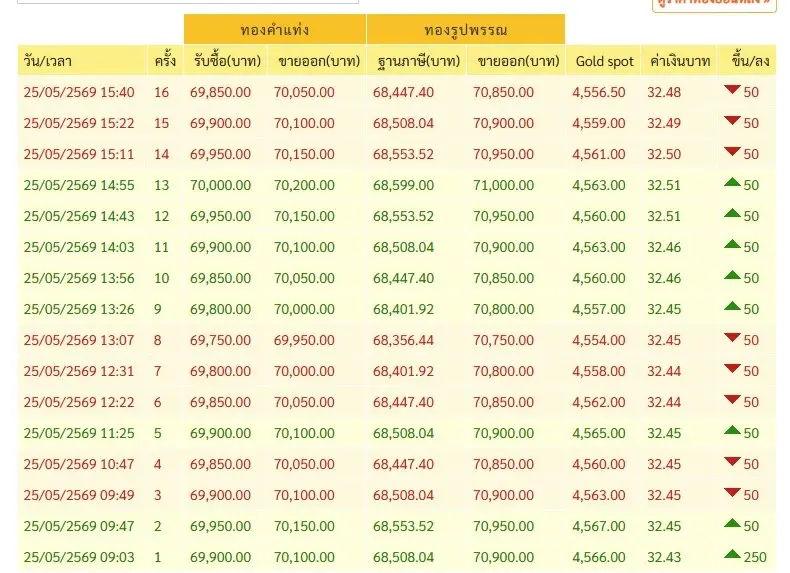Select date cell 25/05/2569 11:25

click(79, 433)
